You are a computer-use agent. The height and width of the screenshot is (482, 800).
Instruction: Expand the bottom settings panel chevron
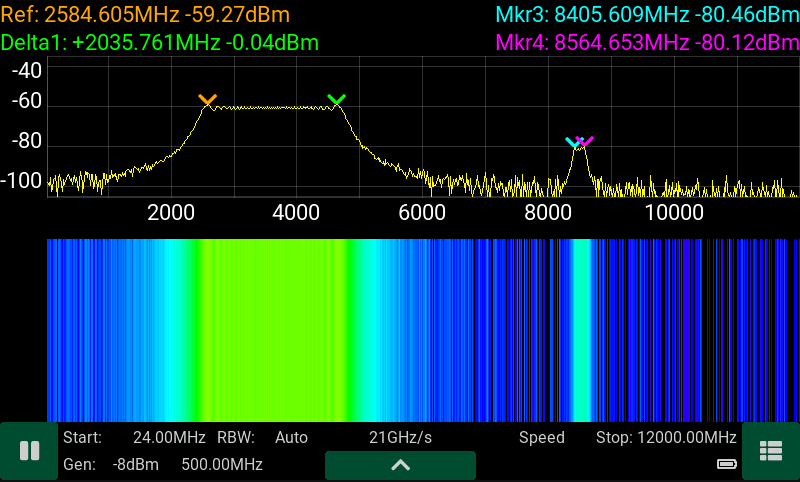pyautogui.click(x=400, y=465)
